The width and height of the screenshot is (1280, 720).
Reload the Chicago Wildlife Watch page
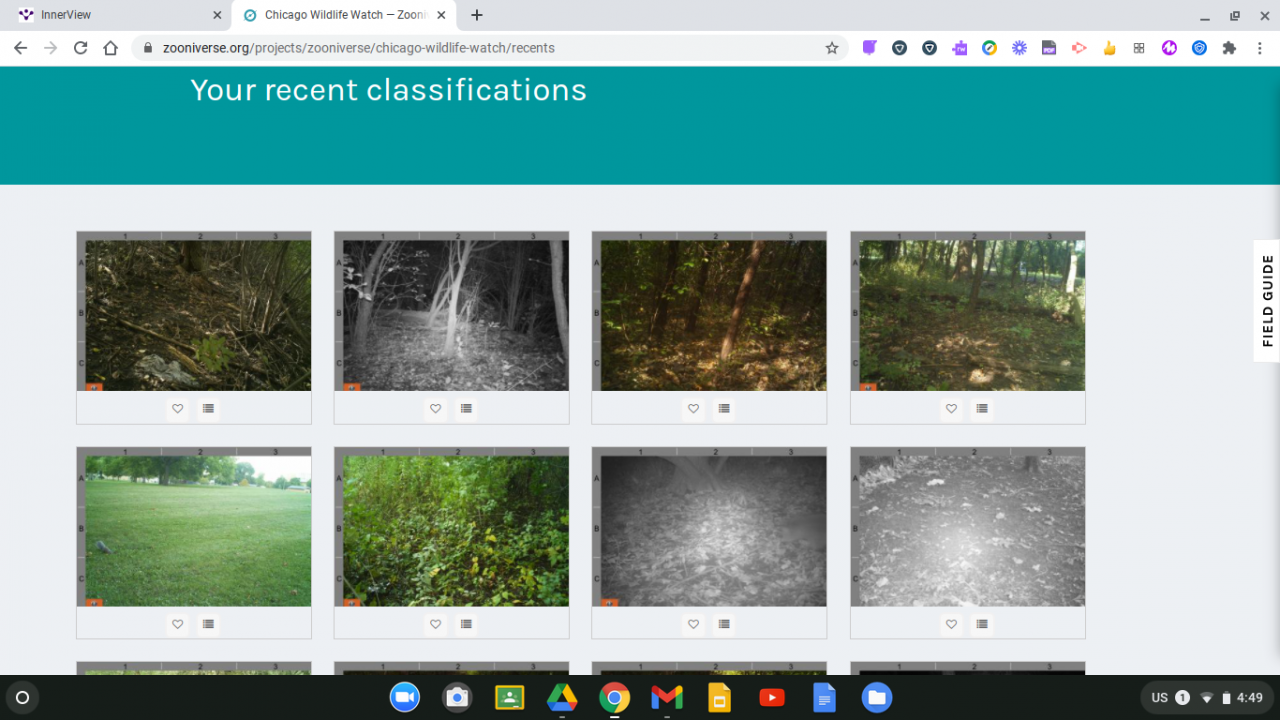coord(80,48)
